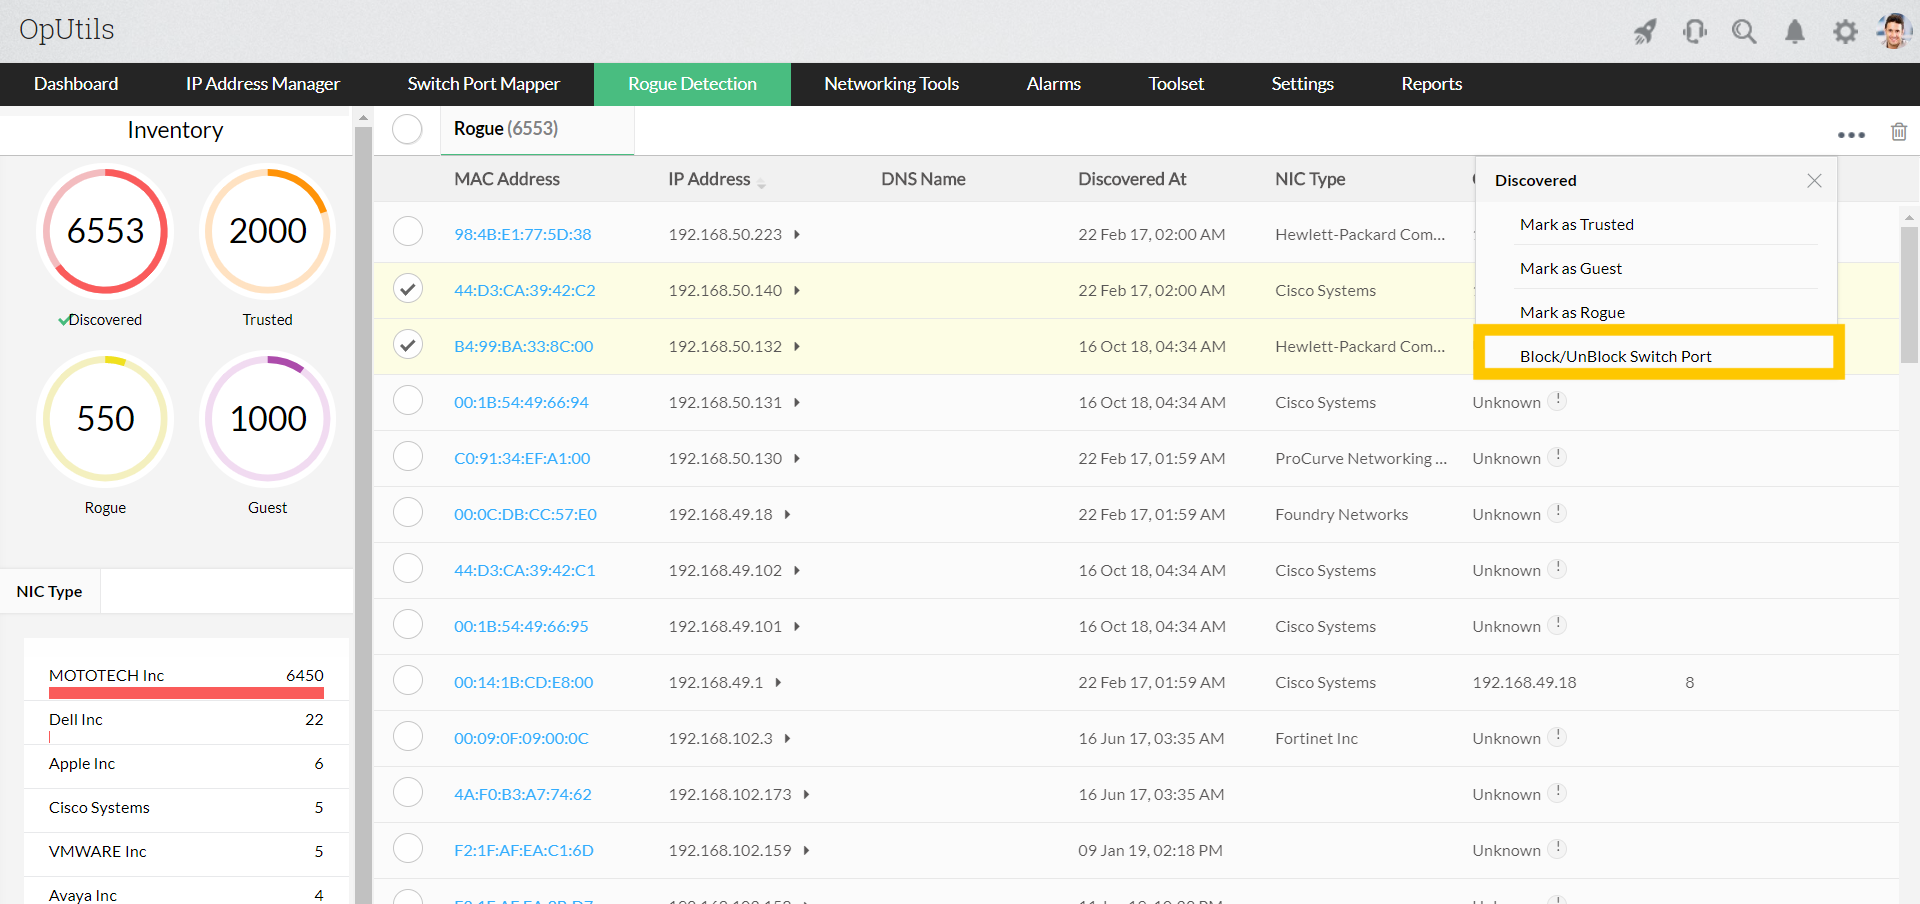This screenshot has width=1920, height=904.
Task: Select Mark as Trusted menu entry
Action: pyautogui.click(x=1577, y=225)
